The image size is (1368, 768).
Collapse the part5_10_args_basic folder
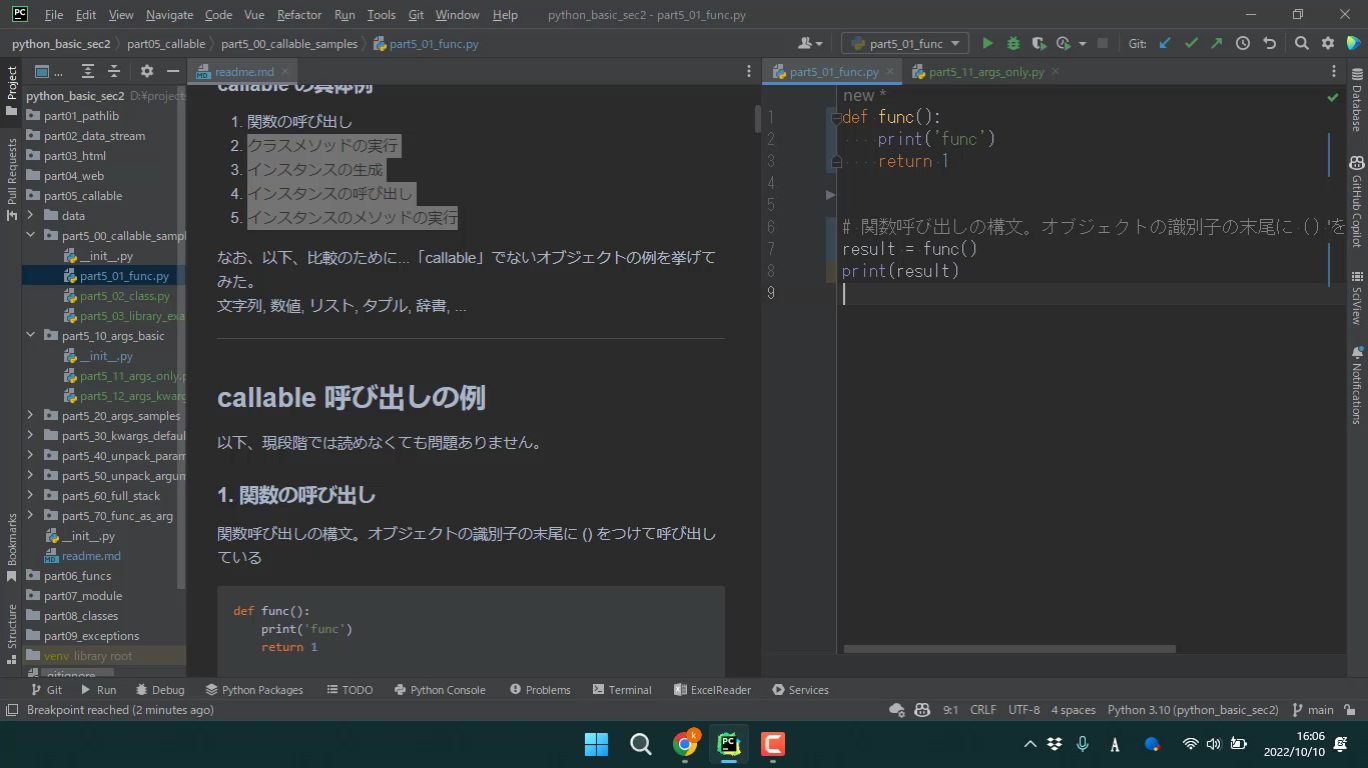coord(31,335)
